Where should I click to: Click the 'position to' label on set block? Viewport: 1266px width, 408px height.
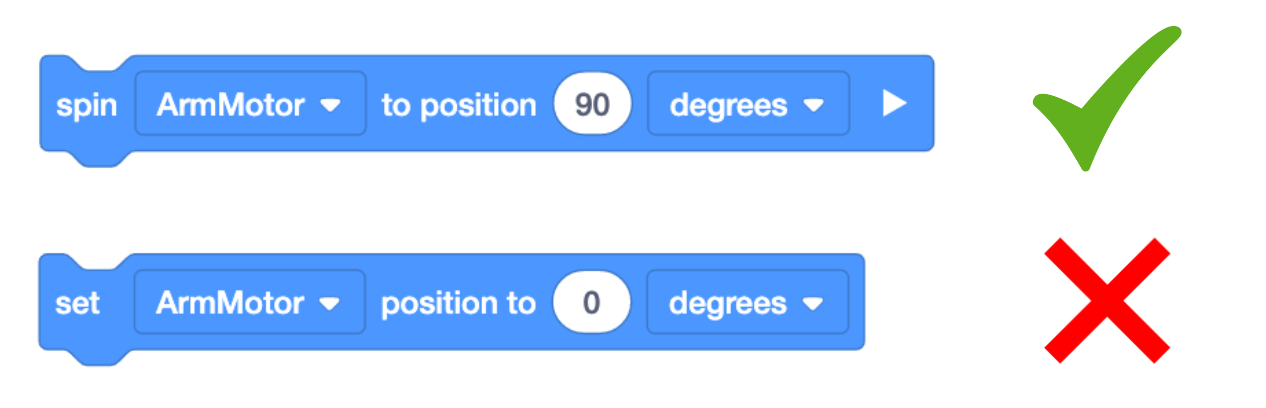point(458,303)
